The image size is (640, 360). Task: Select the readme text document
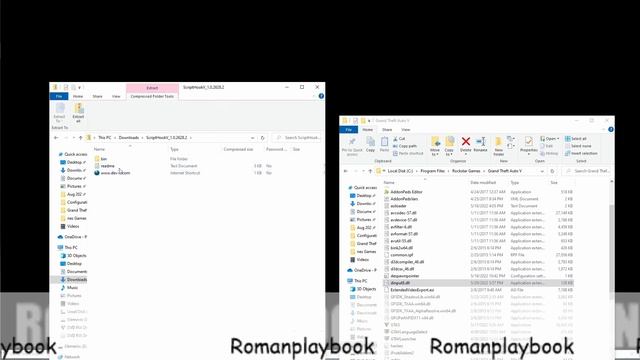pyautogui.click(x=104, y=166)
